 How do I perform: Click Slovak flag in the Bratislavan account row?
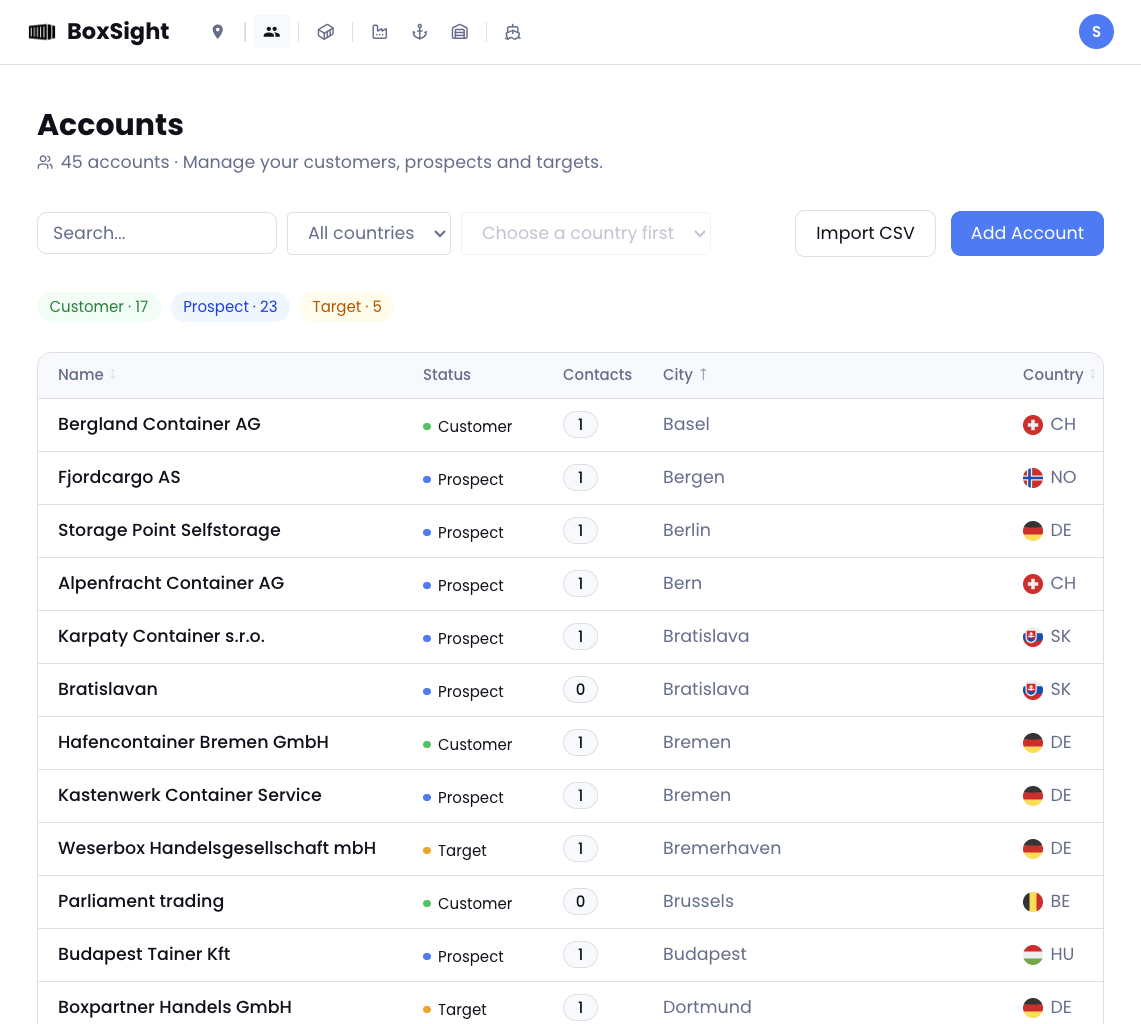1033,690
